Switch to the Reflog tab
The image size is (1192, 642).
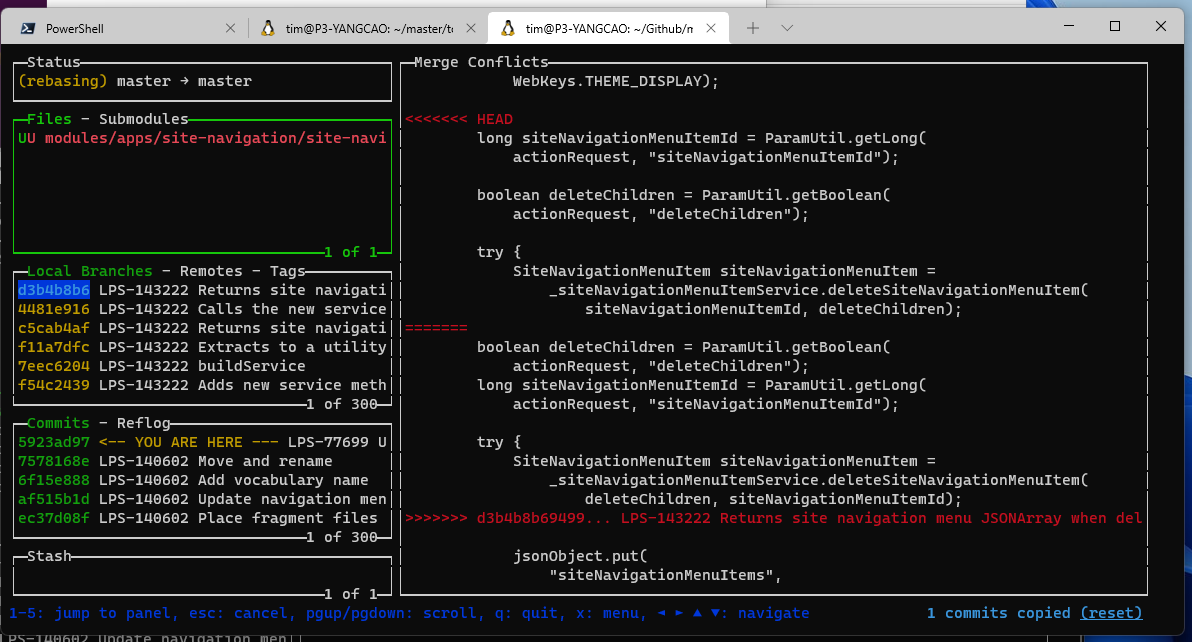pos(144,423)
